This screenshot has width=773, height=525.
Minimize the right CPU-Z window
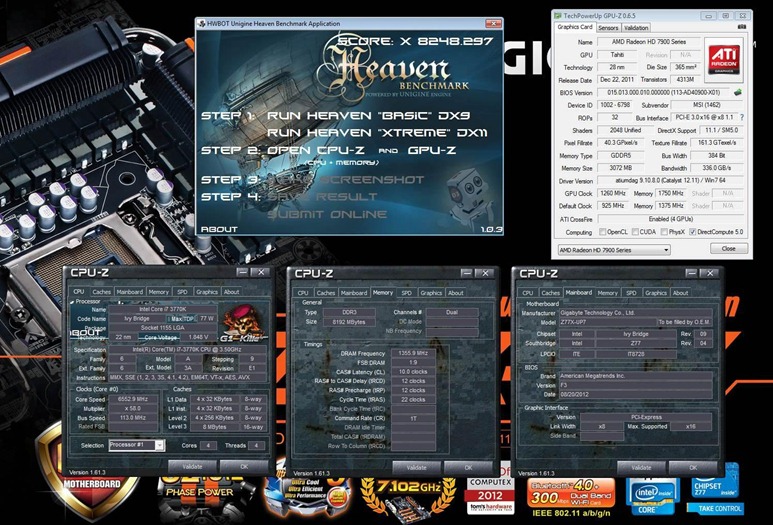click(x=691, y=273)
